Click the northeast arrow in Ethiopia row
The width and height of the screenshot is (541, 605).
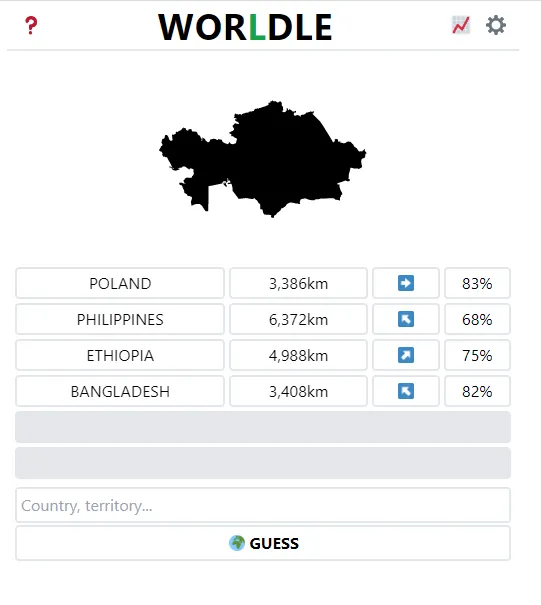pos(406,355)
